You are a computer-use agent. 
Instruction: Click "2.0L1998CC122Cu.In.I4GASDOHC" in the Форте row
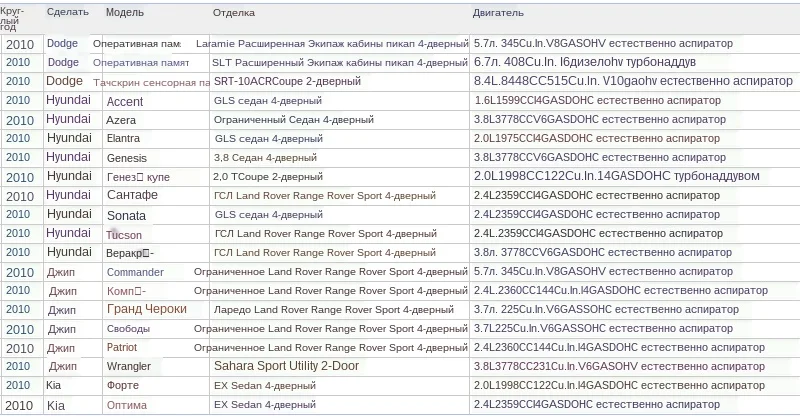click(x=619, y=385)
